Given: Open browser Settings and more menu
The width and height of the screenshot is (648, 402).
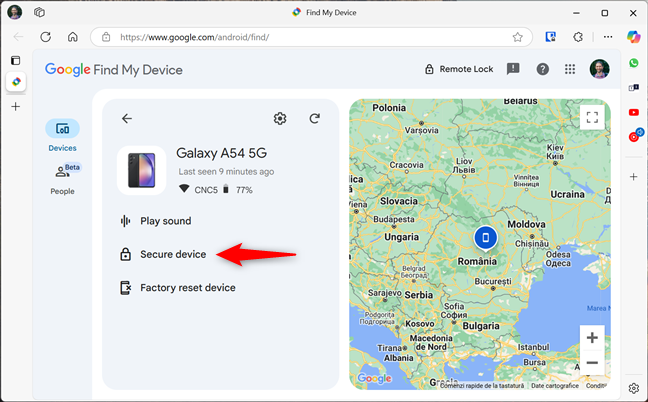Looking at the screenshot, I should [608, 37].
